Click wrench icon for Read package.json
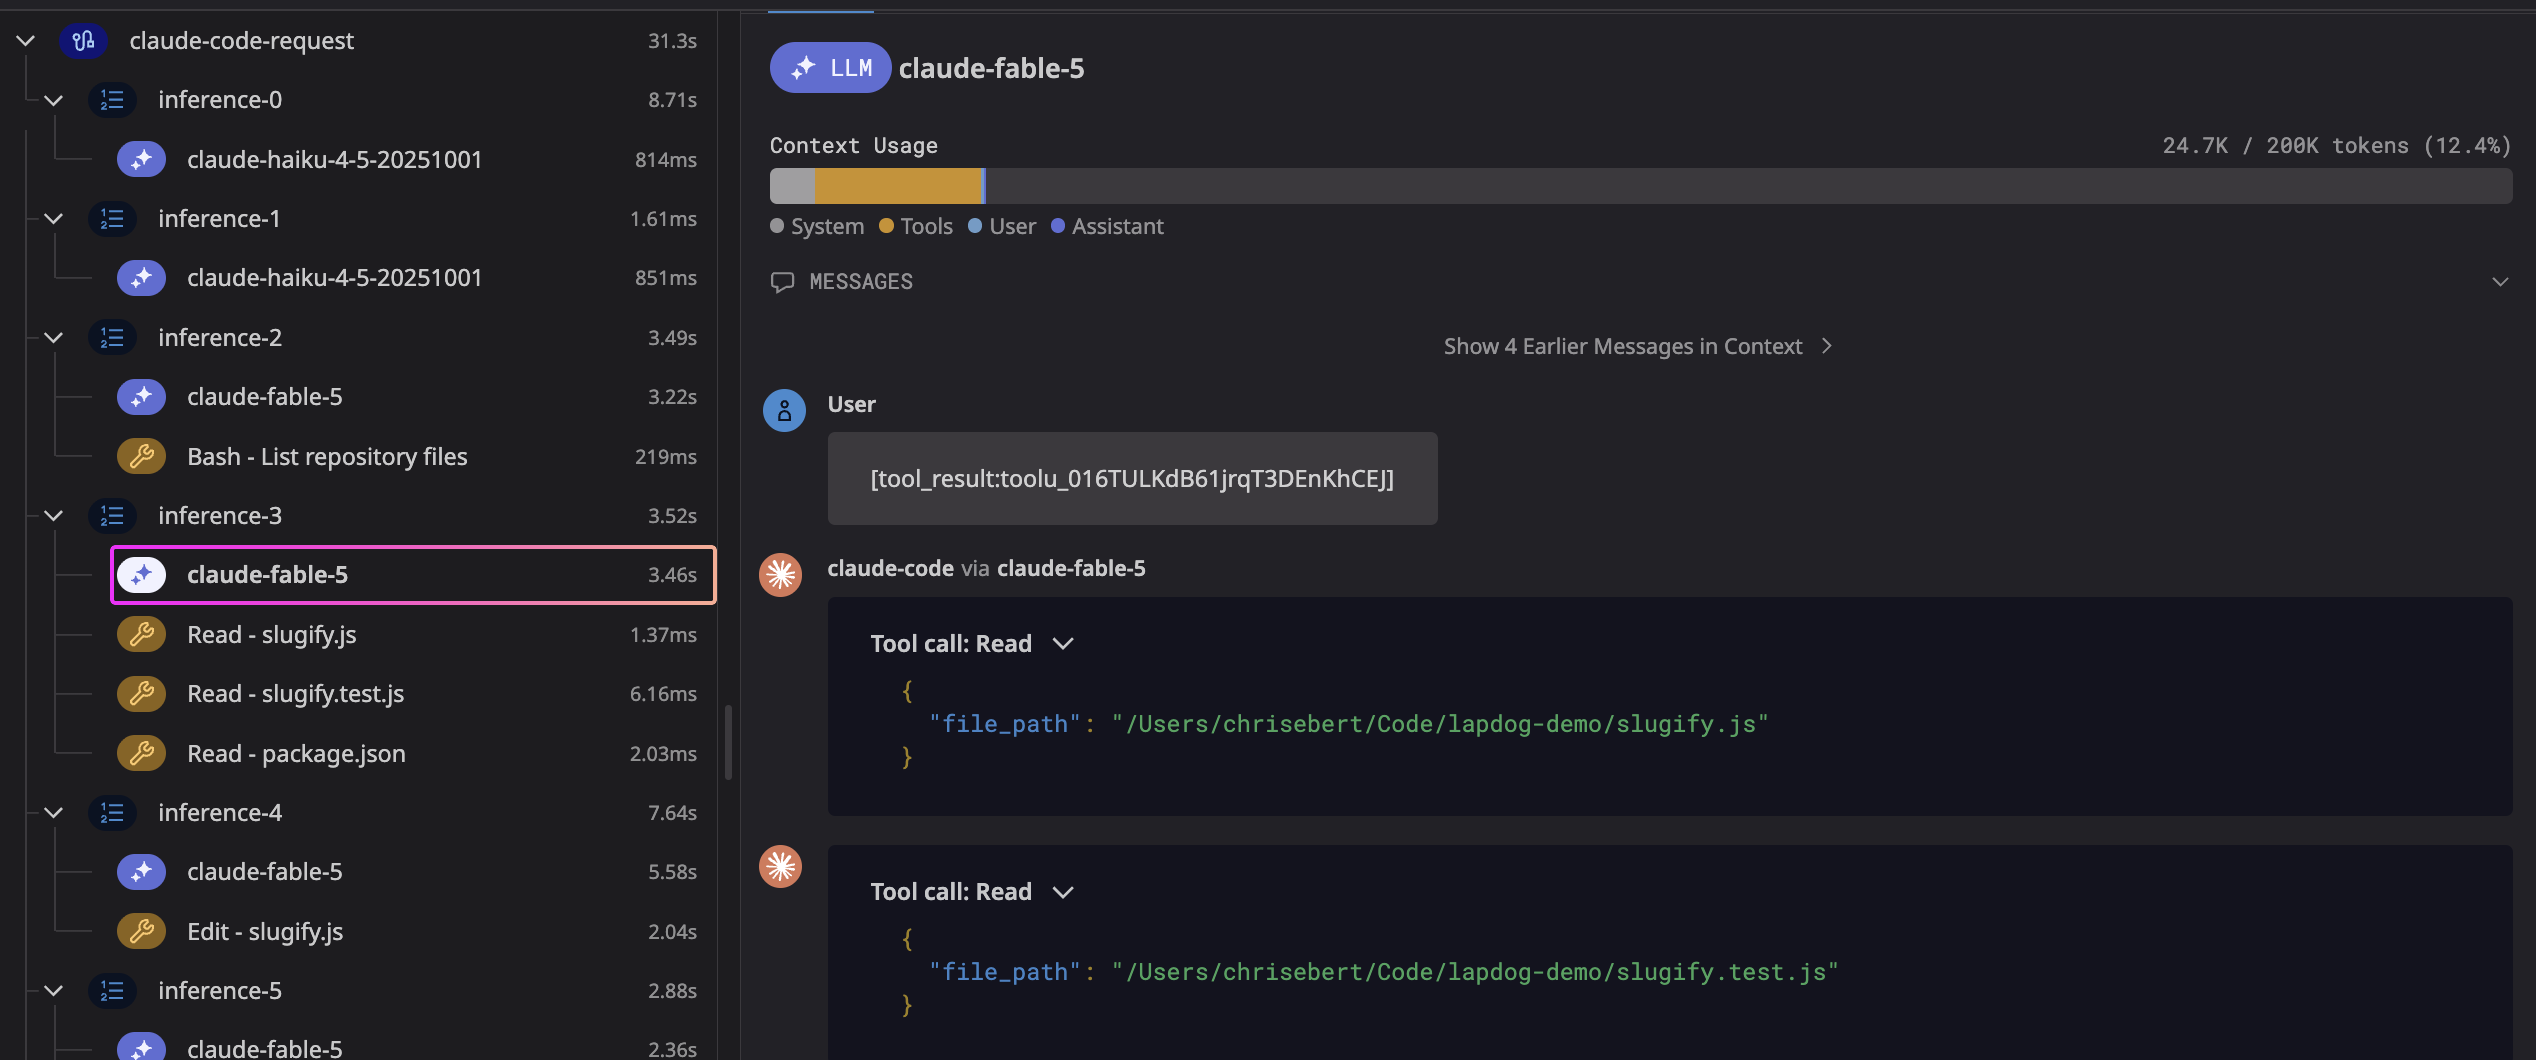Image resolution: width=2536 pixels, height=1060 pixels. (141, 754)
